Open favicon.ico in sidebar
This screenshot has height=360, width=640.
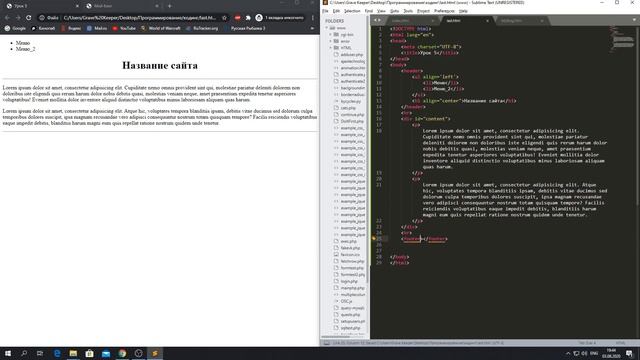350,255
